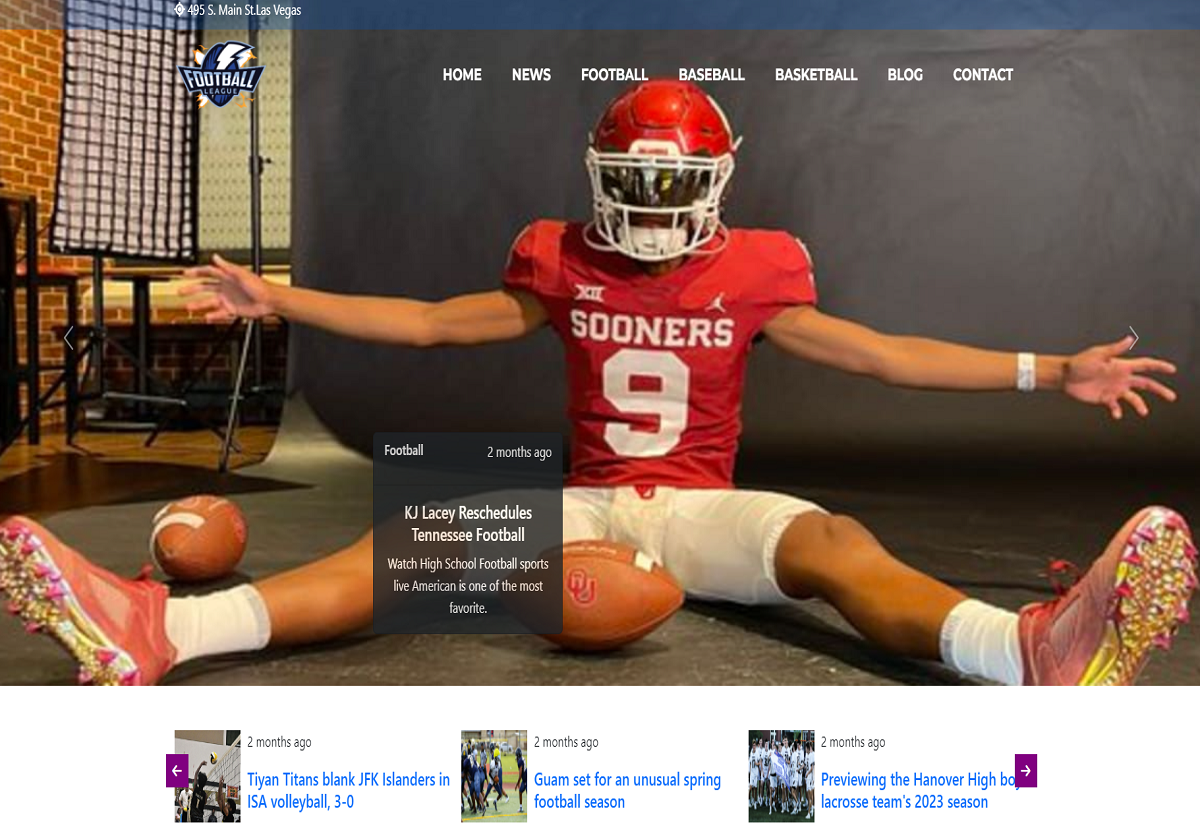Open the BASEBALL menu item
The width and height of the screenshot is (1200, 840).
[x=711, y=75]
